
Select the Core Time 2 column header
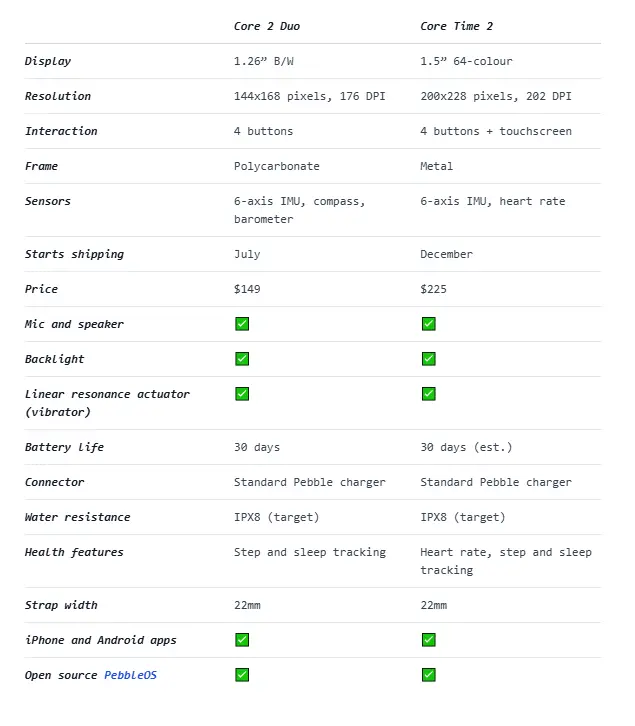456,26
